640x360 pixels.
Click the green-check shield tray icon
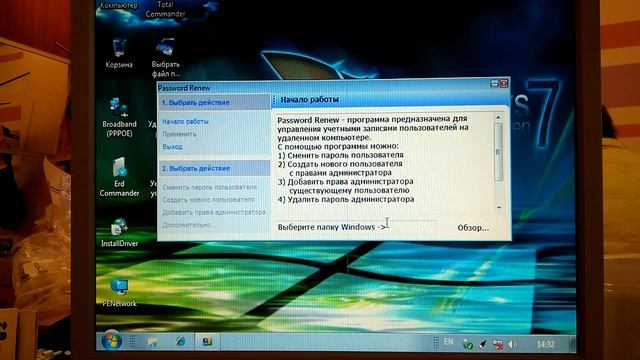[468, 344]
